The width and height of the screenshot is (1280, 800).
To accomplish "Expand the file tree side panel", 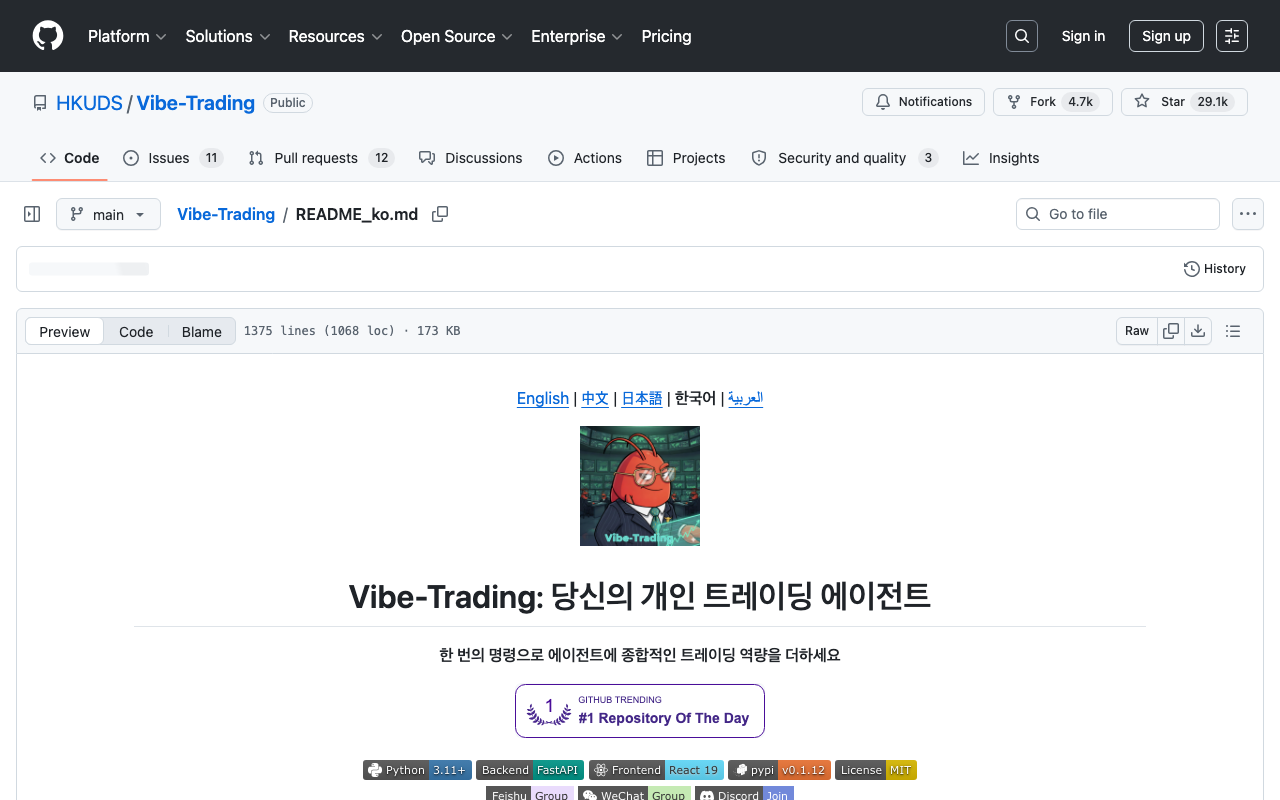I will tap(32, 214).
